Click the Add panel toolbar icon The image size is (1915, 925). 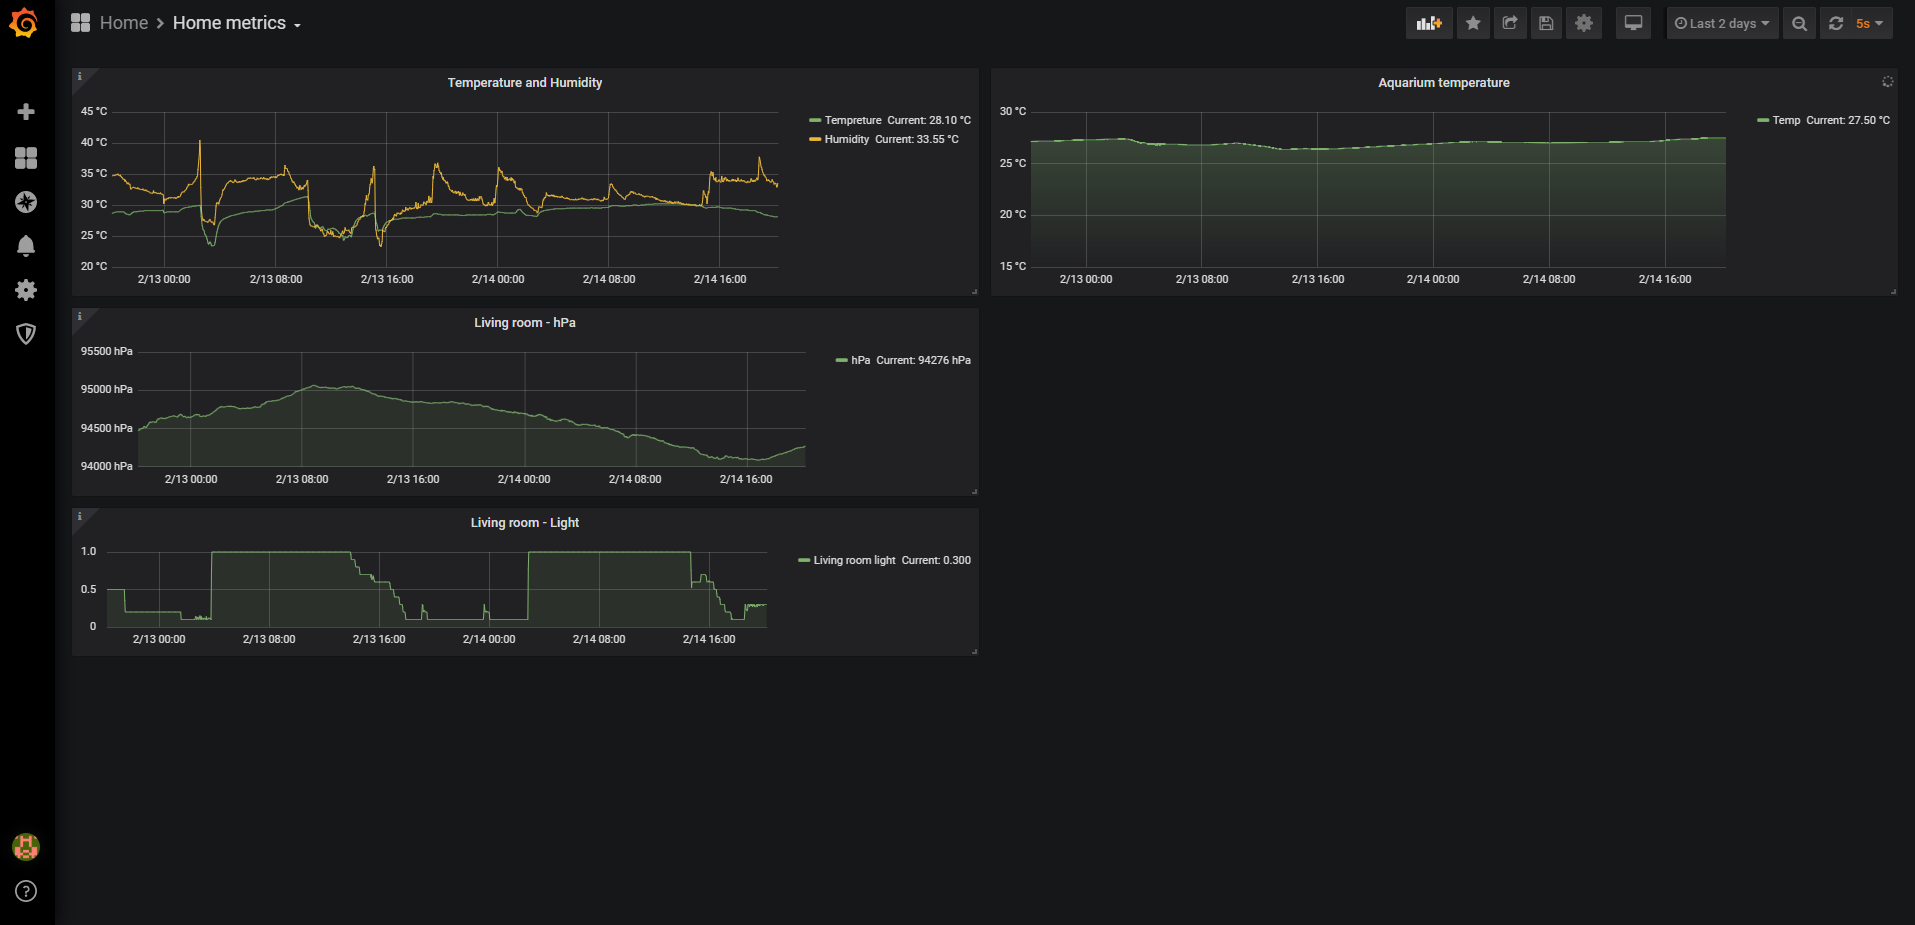(x=1429, y=23)
